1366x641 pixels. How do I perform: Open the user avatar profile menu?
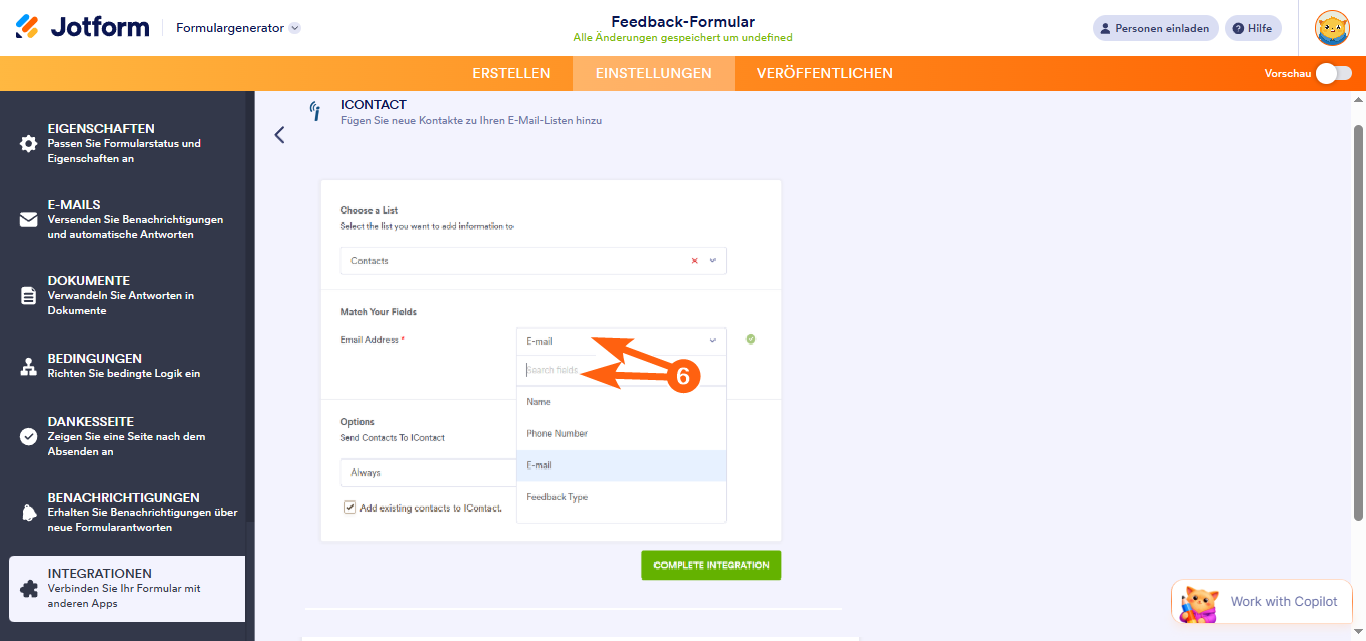tap(1332, 28)
